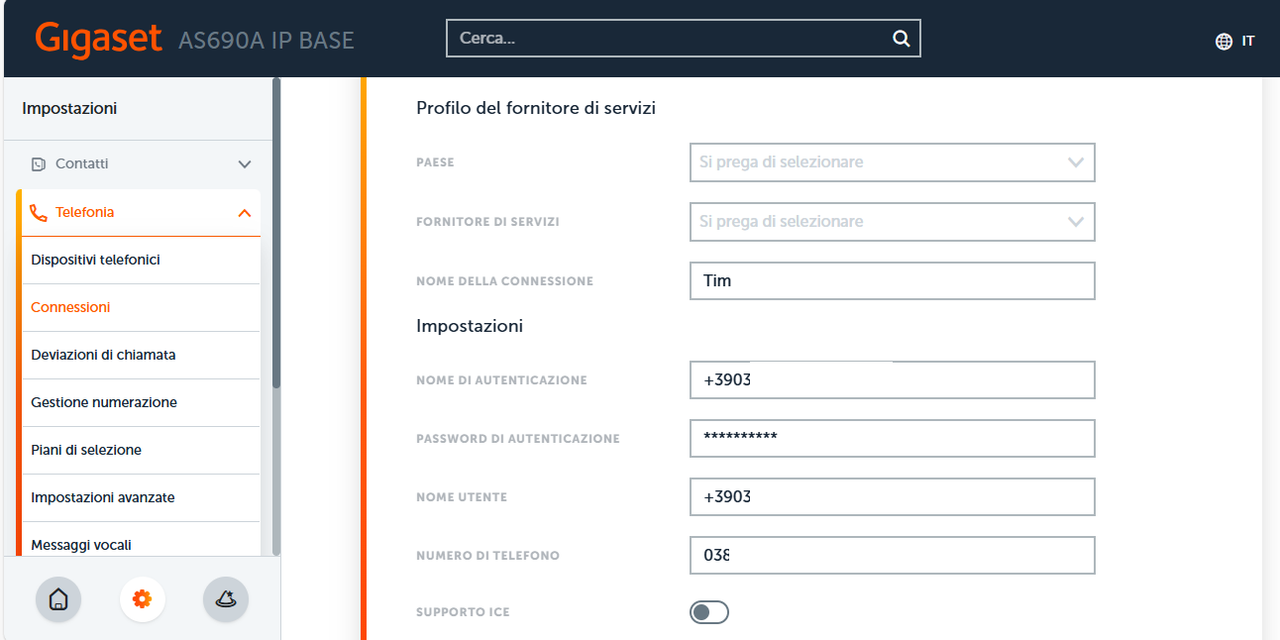Enable the Supporto ICE switch
Screen dimensions: 1280x640
click(709, 612)
